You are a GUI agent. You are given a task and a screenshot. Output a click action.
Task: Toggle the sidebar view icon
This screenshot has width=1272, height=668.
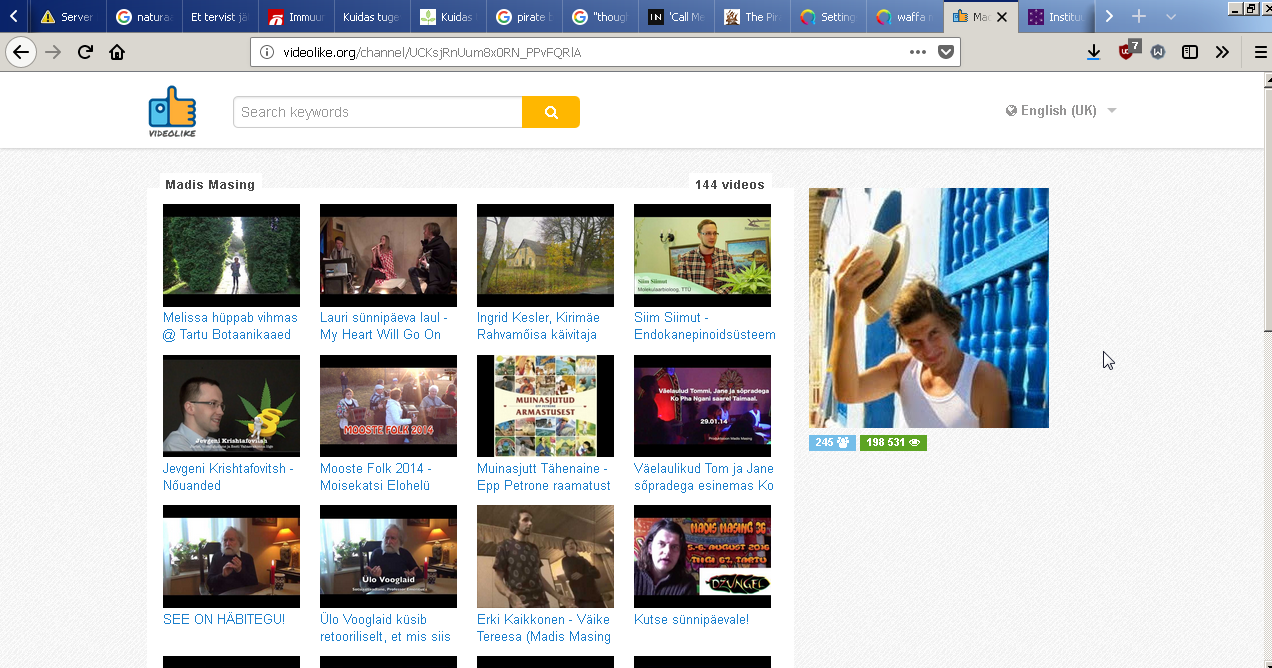pos(1190,52)
